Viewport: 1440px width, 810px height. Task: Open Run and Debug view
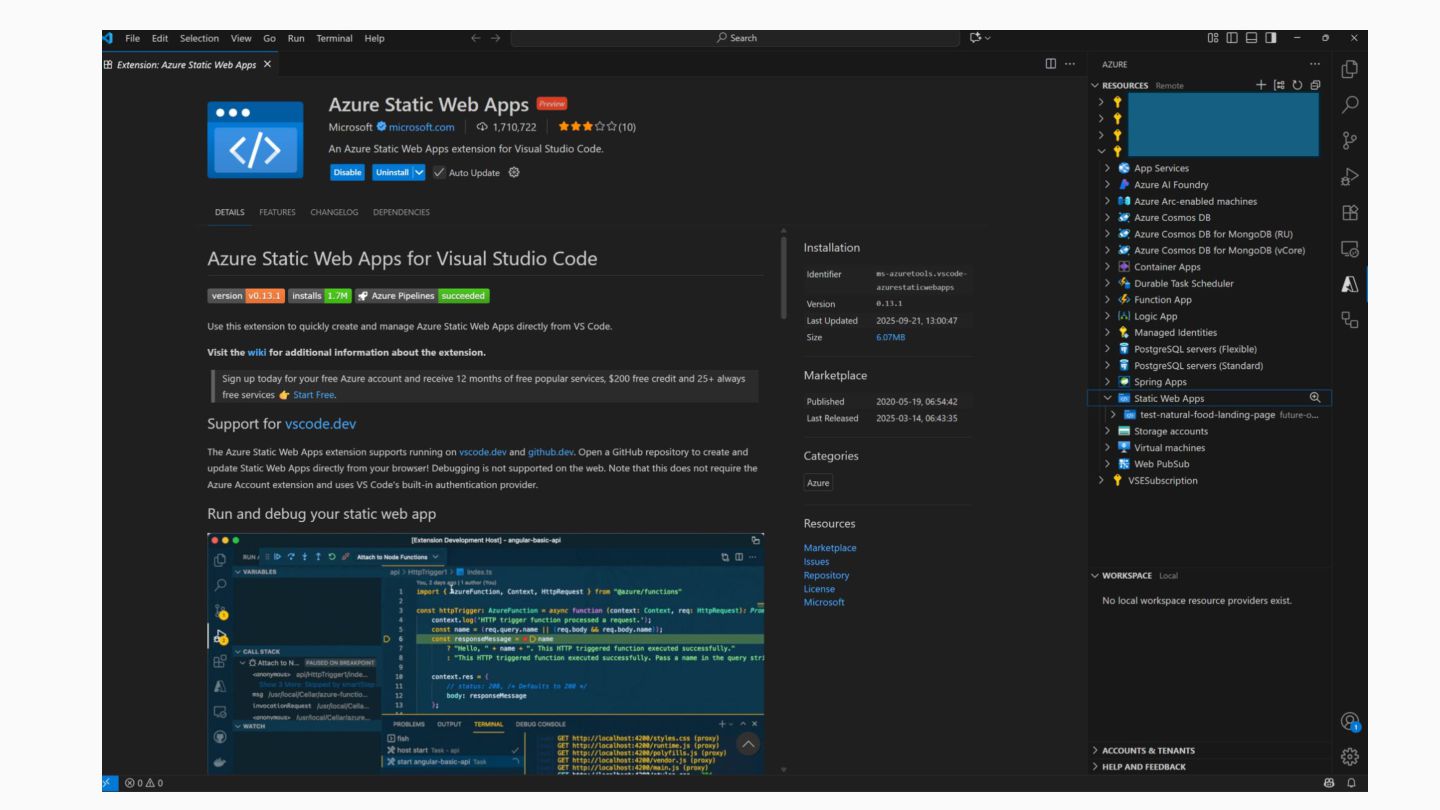point(1350,177)
